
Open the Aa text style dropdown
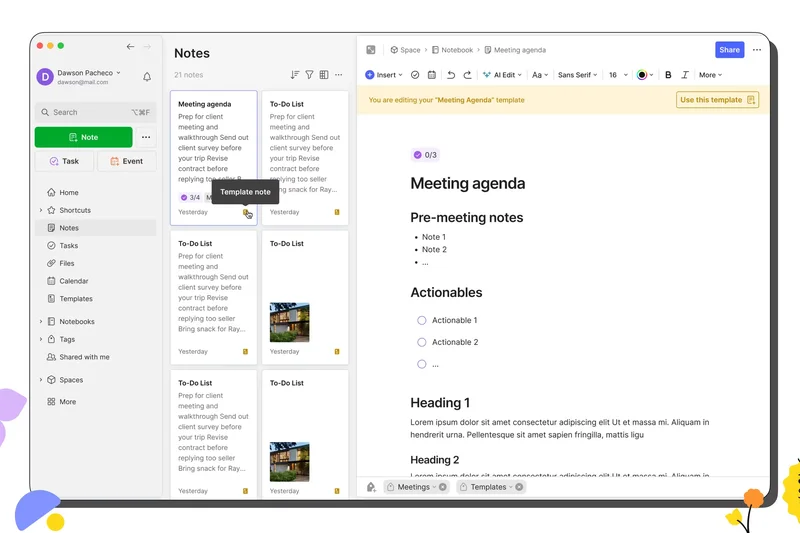coord(540,75)
